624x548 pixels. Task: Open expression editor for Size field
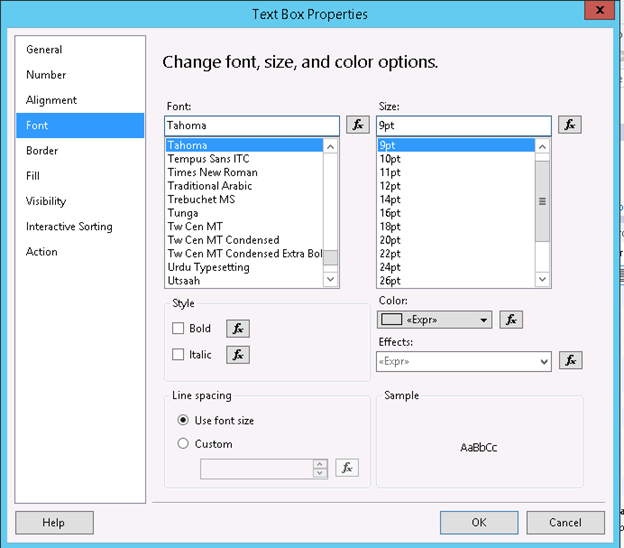(x=570, y=125)
